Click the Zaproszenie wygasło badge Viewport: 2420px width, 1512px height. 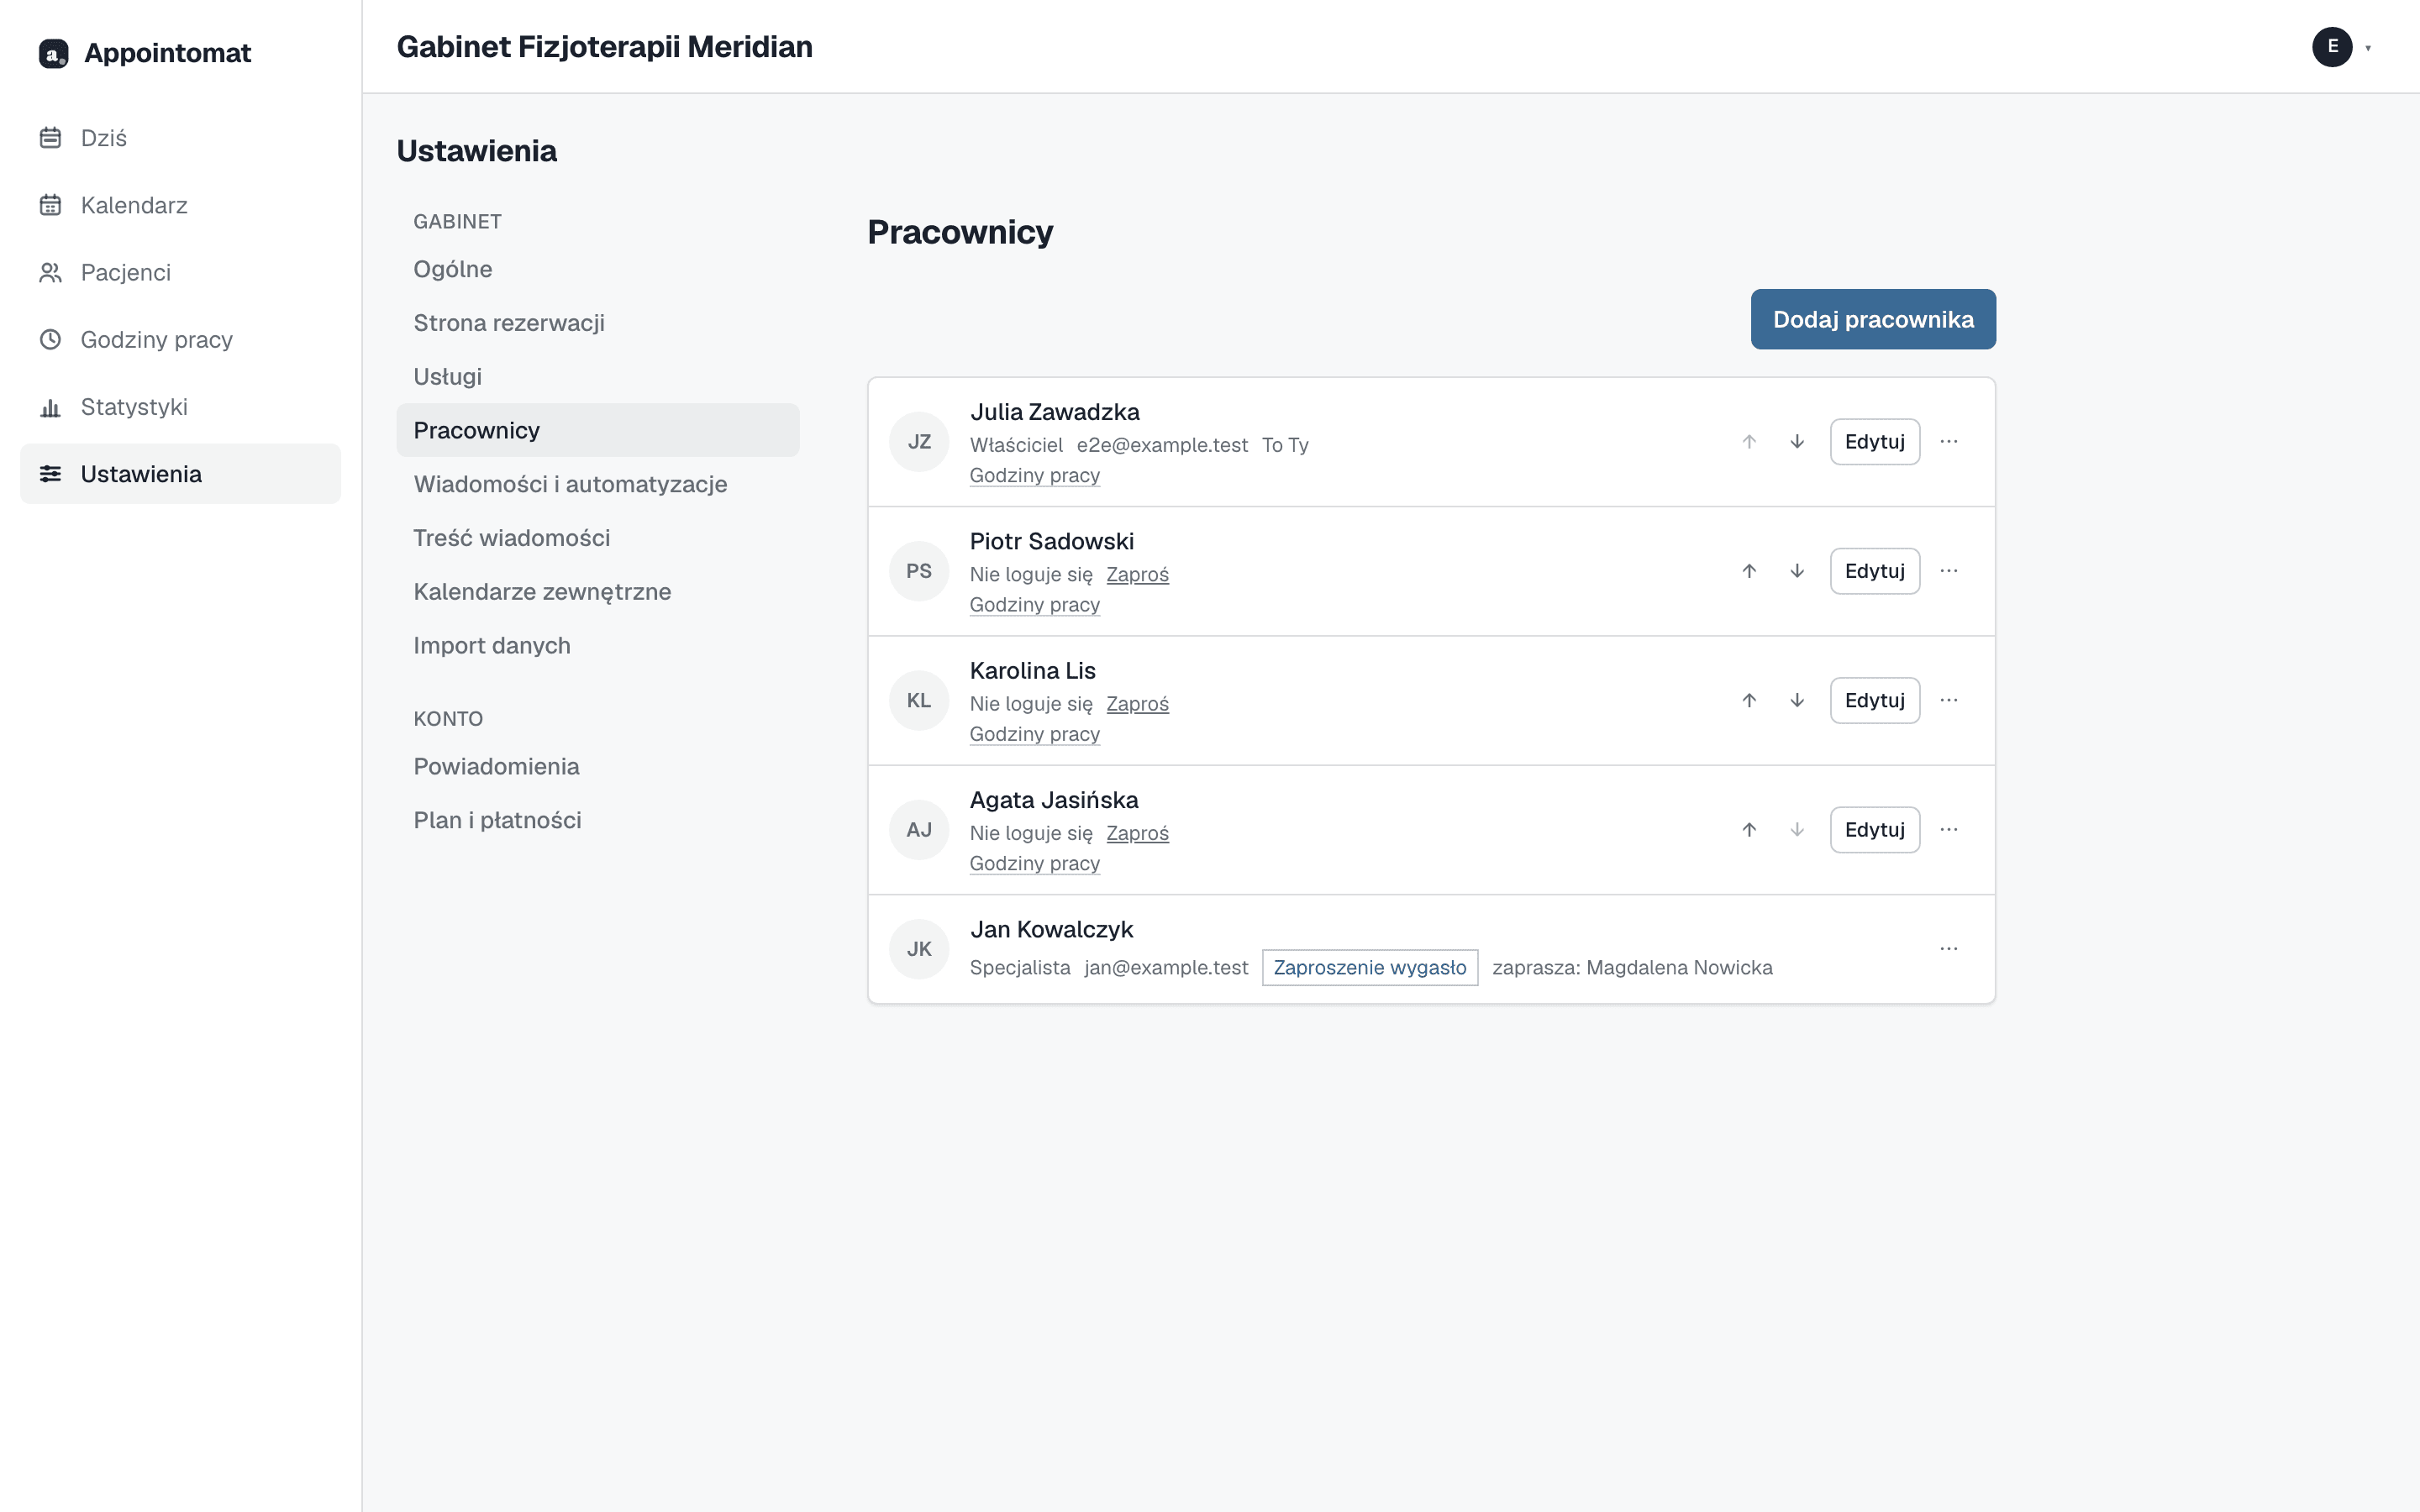1370,967
